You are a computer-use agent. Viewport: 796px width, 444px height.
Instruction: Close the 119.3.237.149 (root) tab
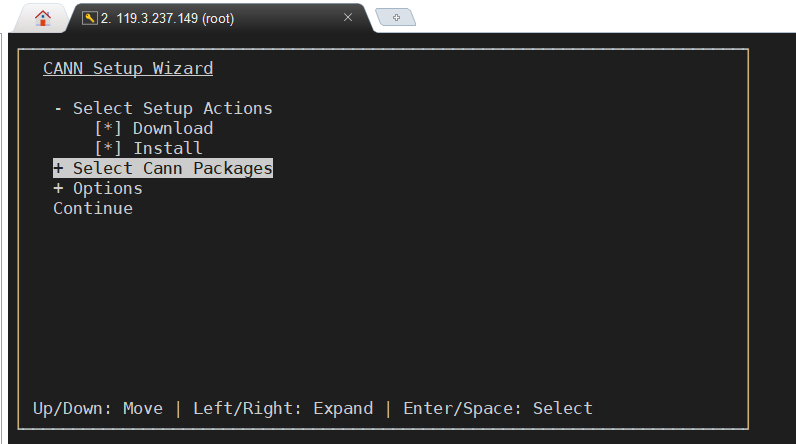[x=348, y=18]
